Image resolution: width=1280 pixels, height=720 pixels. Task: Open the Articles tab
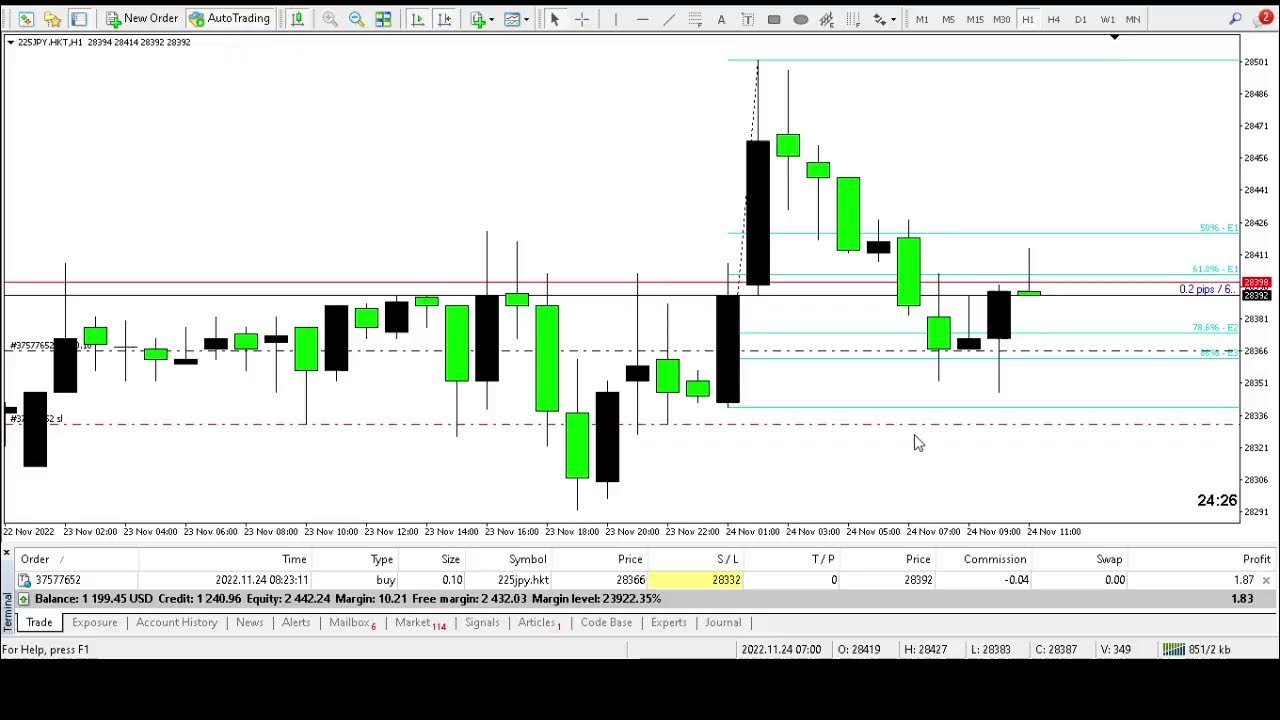click(x=539, y=622)
